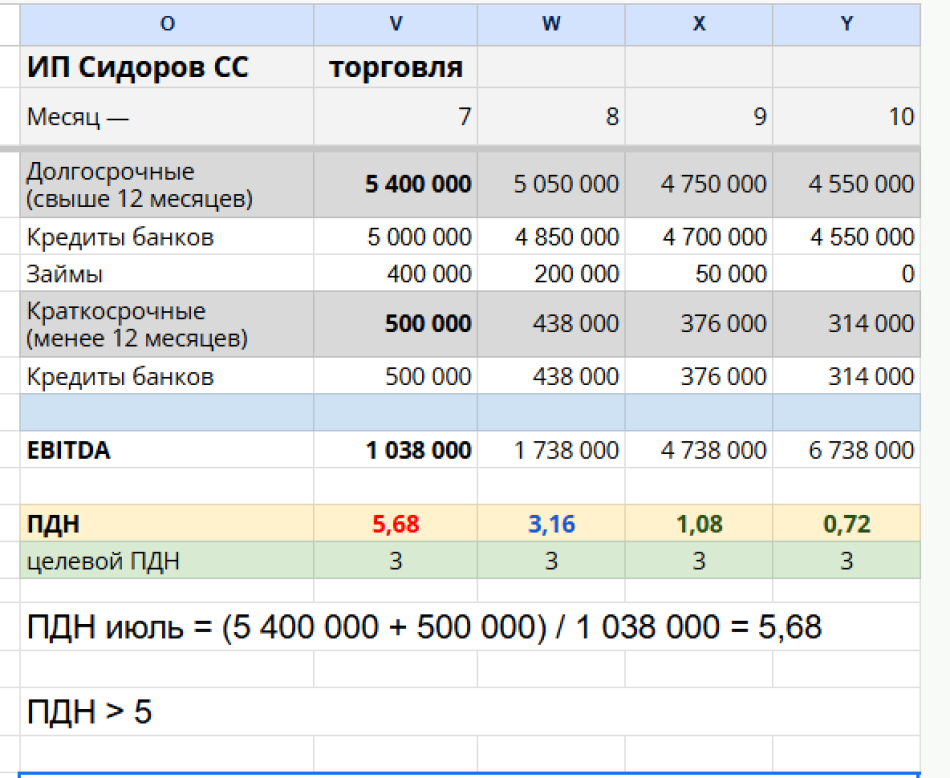Select the 'ПДН > 5' text cell
This screenshot has width=950, height=778.
(x=89, y=712)
